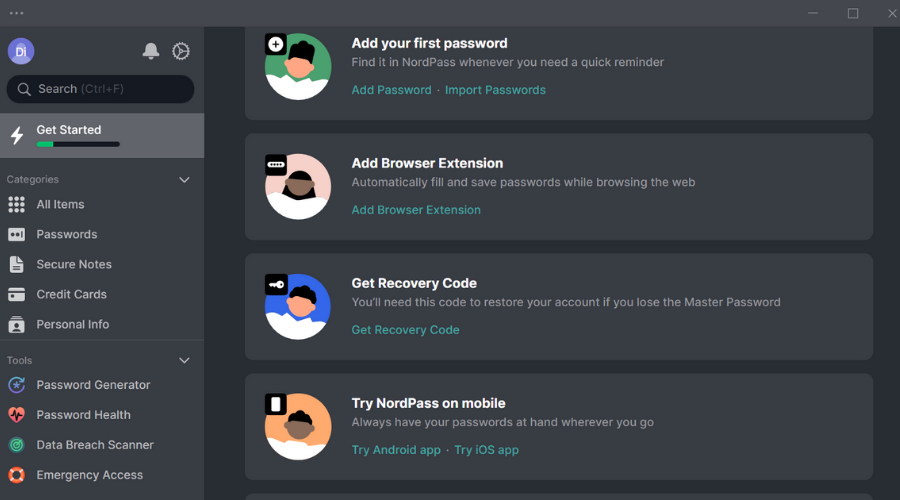Viewport: 900px width, 500px height.
Task: Select the Secure Notes icon
Action: (17, 265)
